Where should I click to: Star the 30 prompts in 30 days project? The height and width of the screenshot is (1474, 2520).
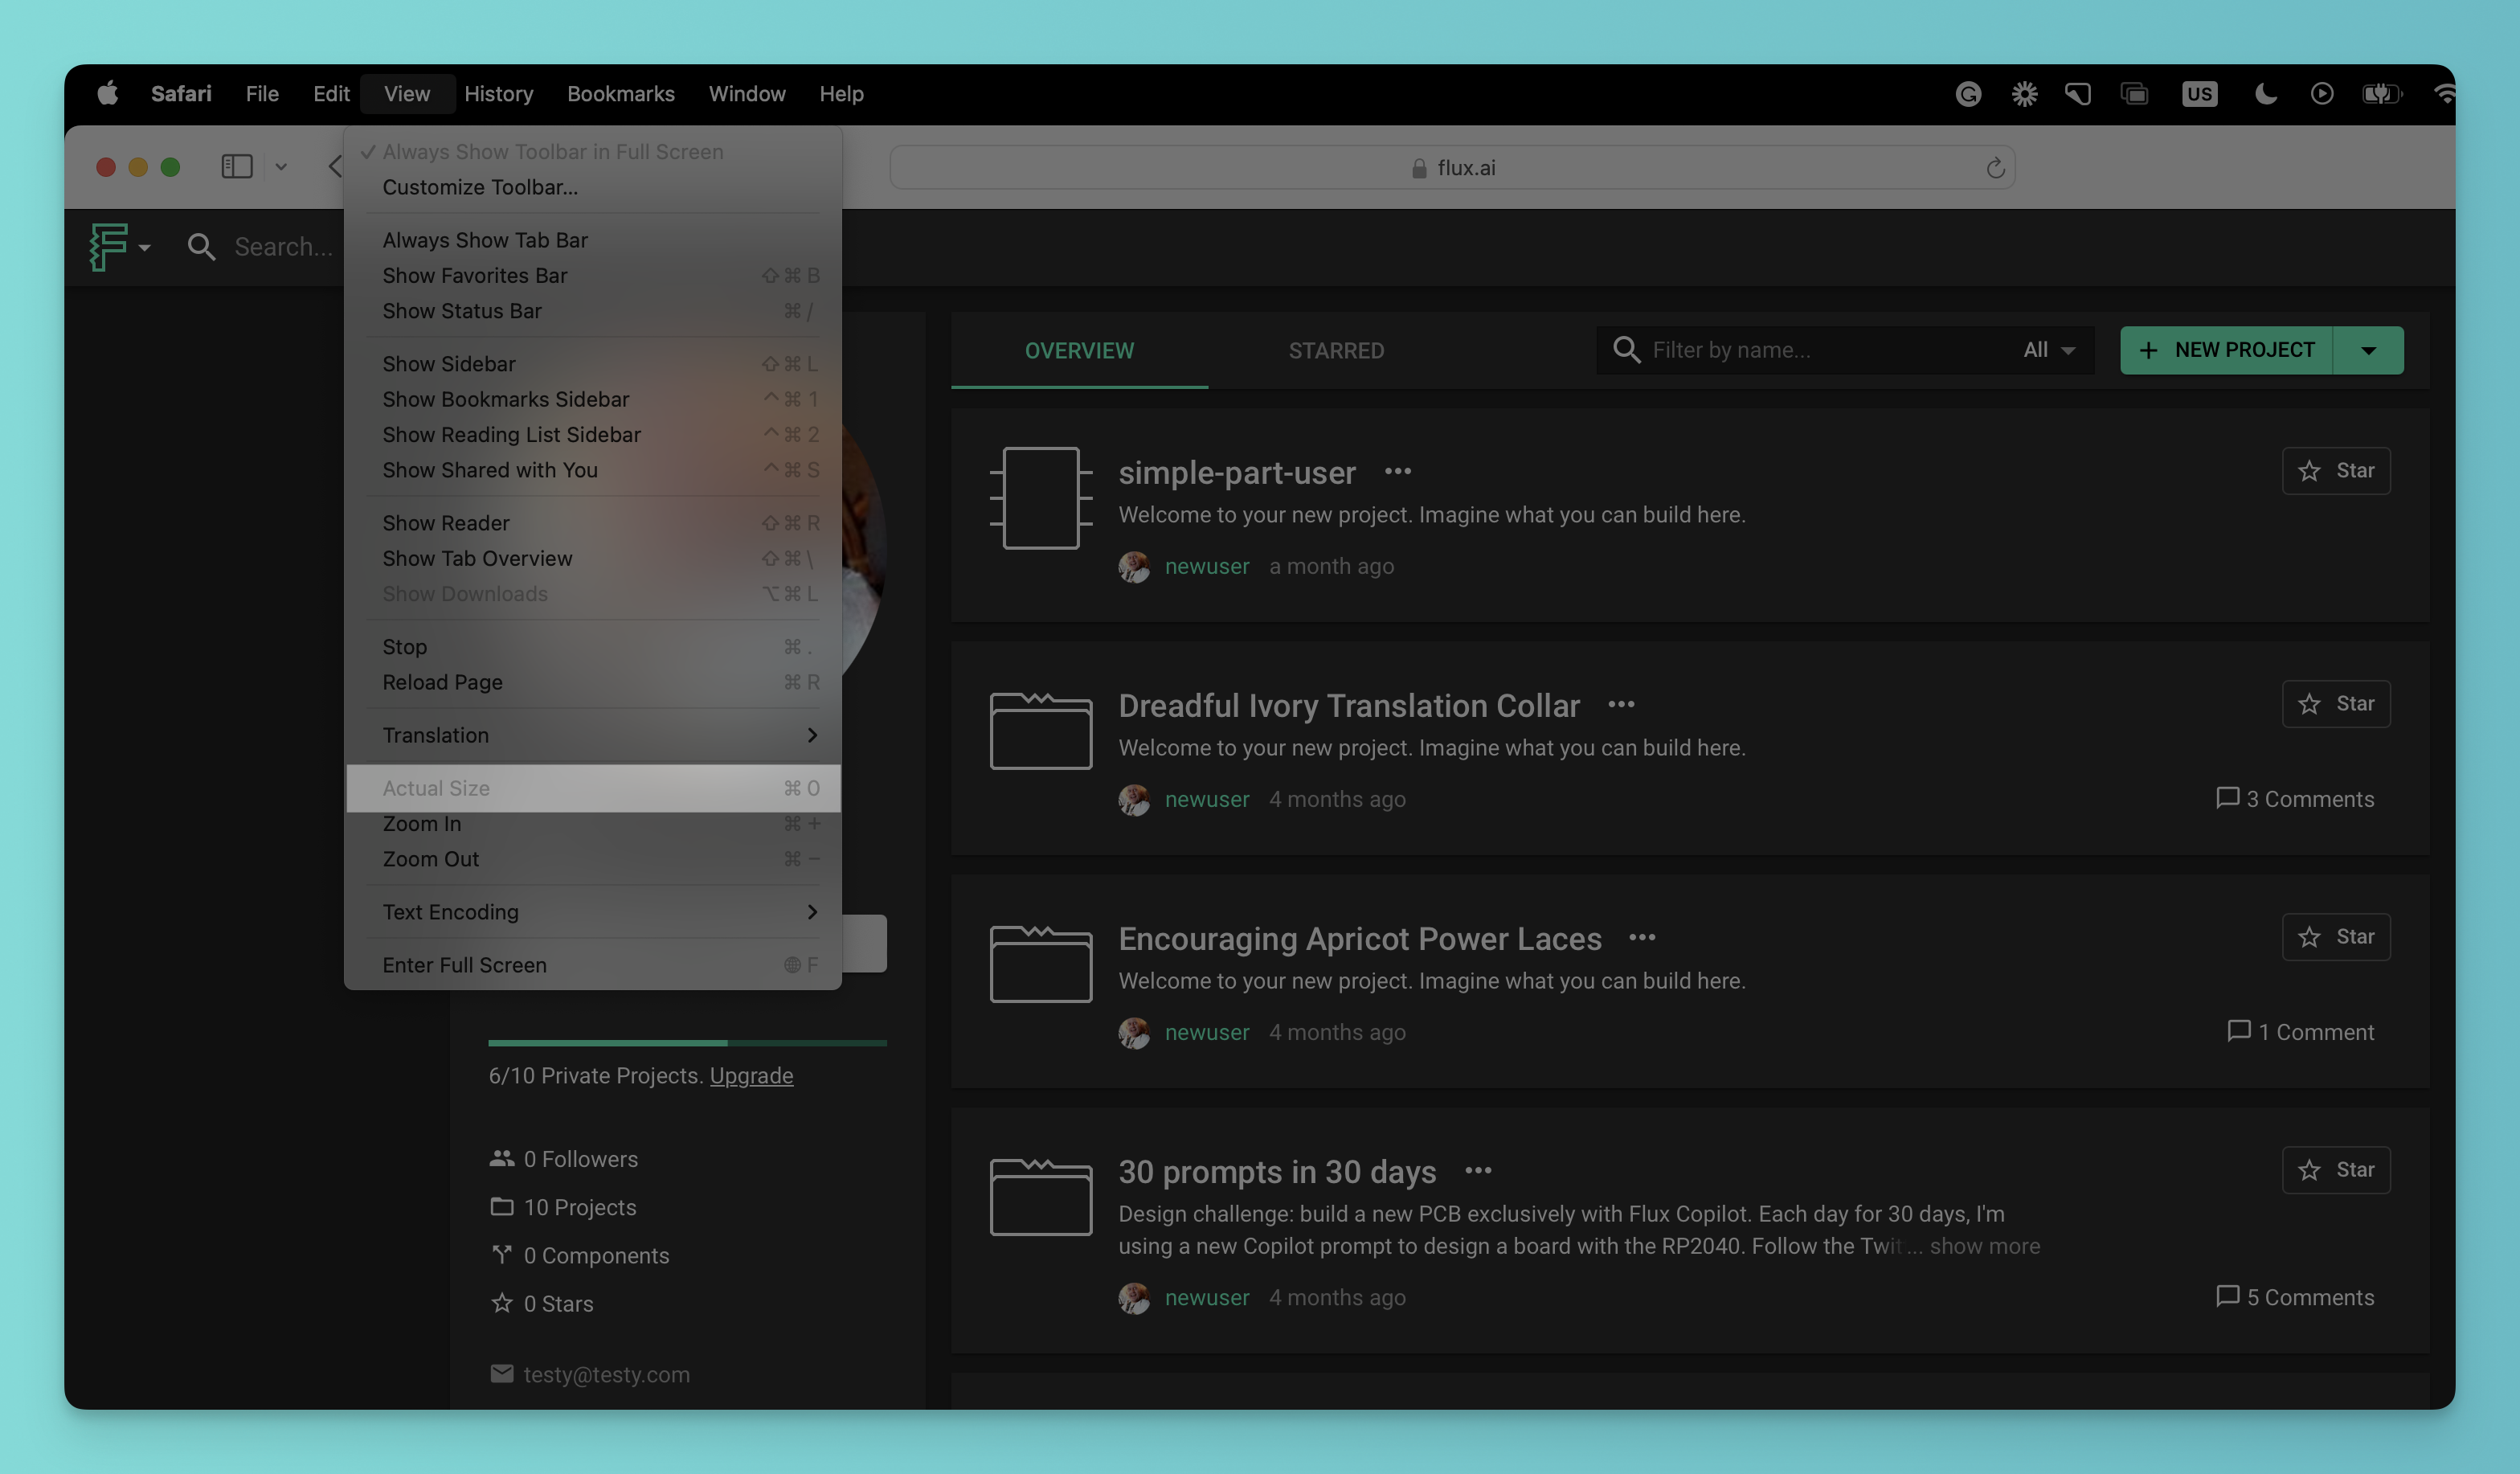tap(2335, 1169)
